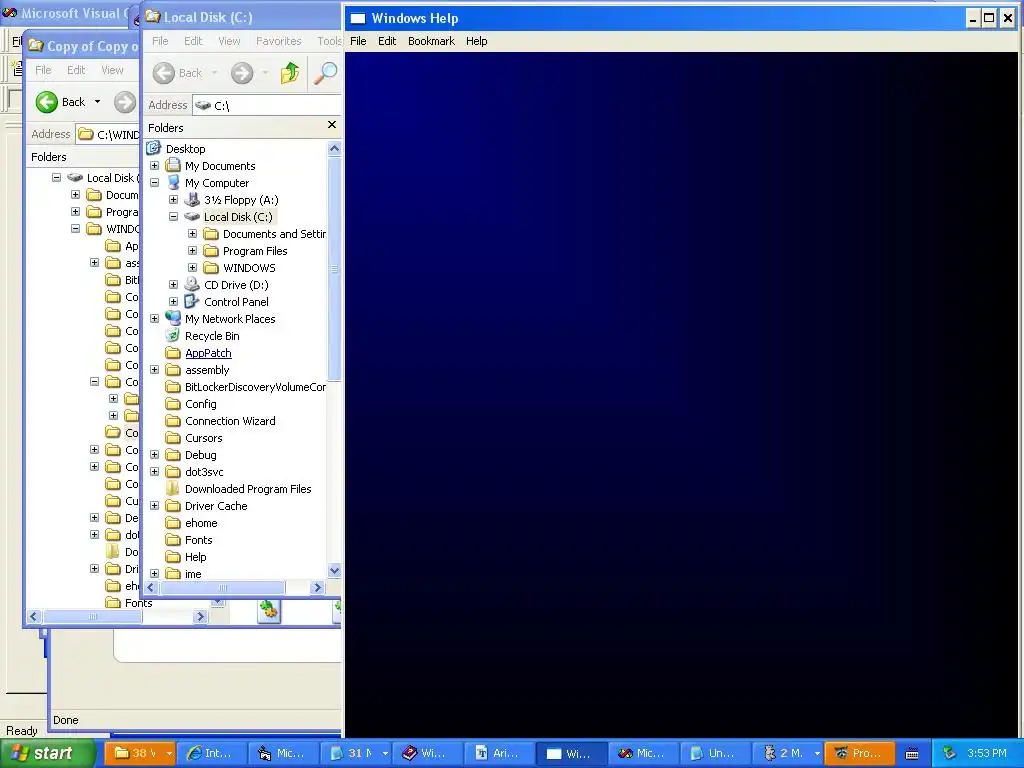The width and height of the screenshot is (1024, 768).
Task: Select the Connection Wizard folder
Action: [230, 421]
